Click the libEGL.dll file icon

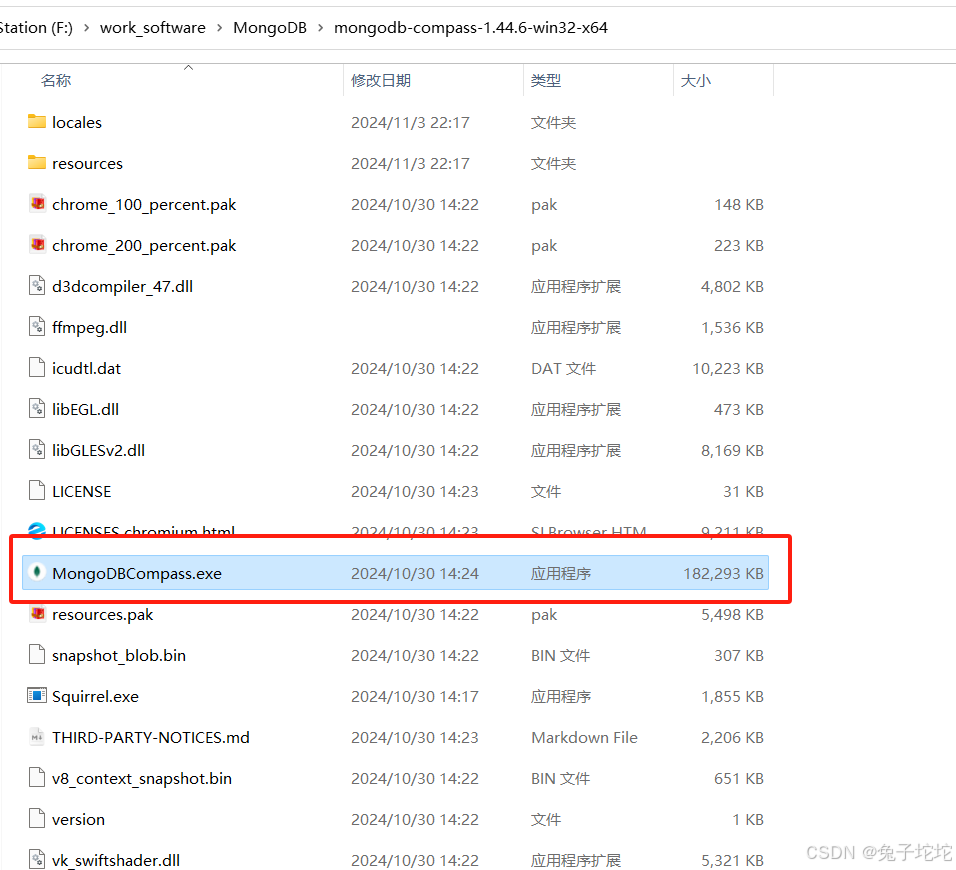point(37,408)
